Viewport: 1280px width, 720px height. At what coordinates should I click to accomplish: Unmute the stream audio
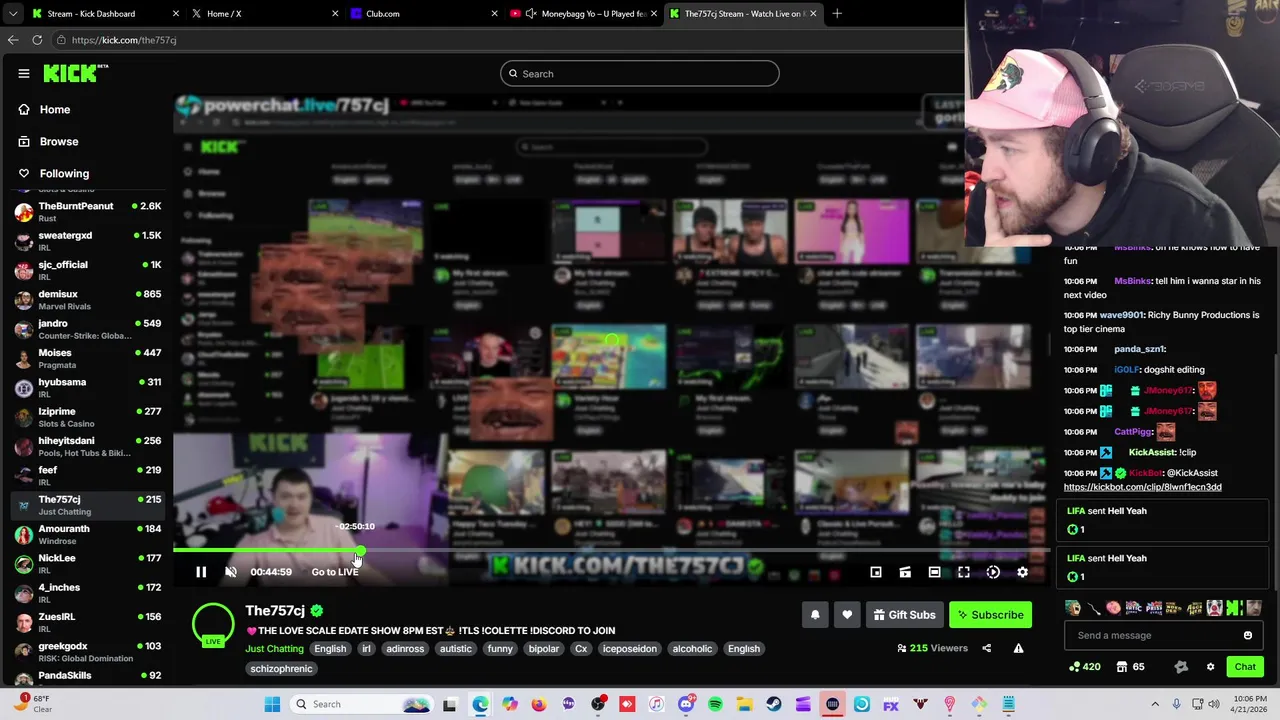[x=231, y=572]
